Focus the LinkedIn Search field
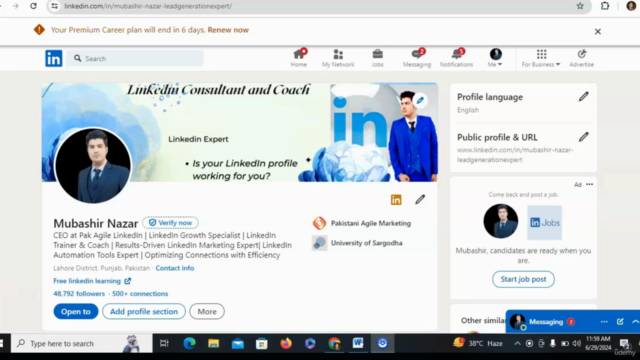Screen dimensions: 640x360 [x=136, y=58]
